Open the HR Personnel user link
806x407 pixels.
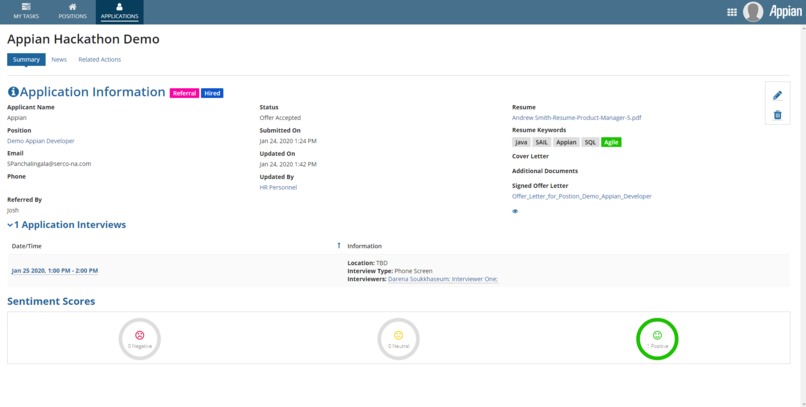(x=278, y=188)
